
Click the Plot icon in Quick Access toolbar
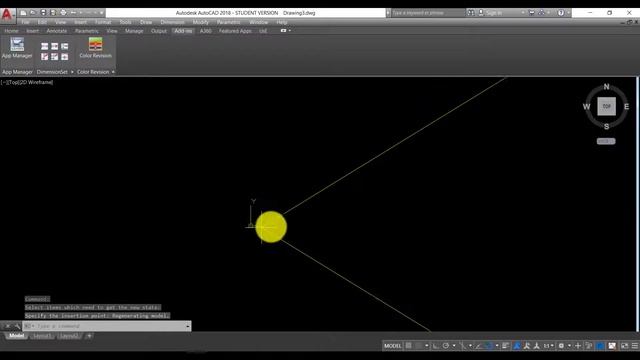click(63, 13)
